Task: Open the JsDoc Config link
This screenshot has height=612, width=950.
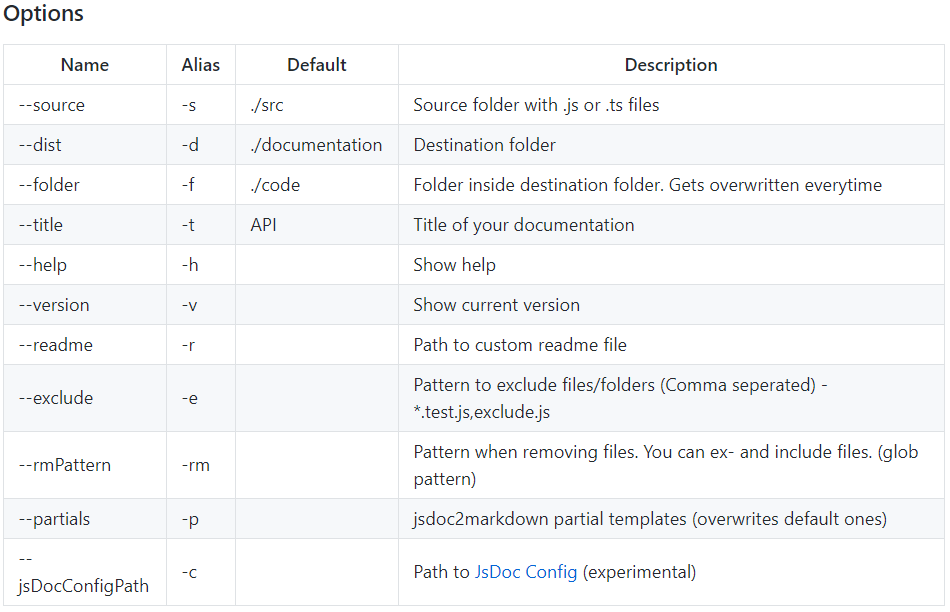Action: pyautogui.click(x=525, y=572)
